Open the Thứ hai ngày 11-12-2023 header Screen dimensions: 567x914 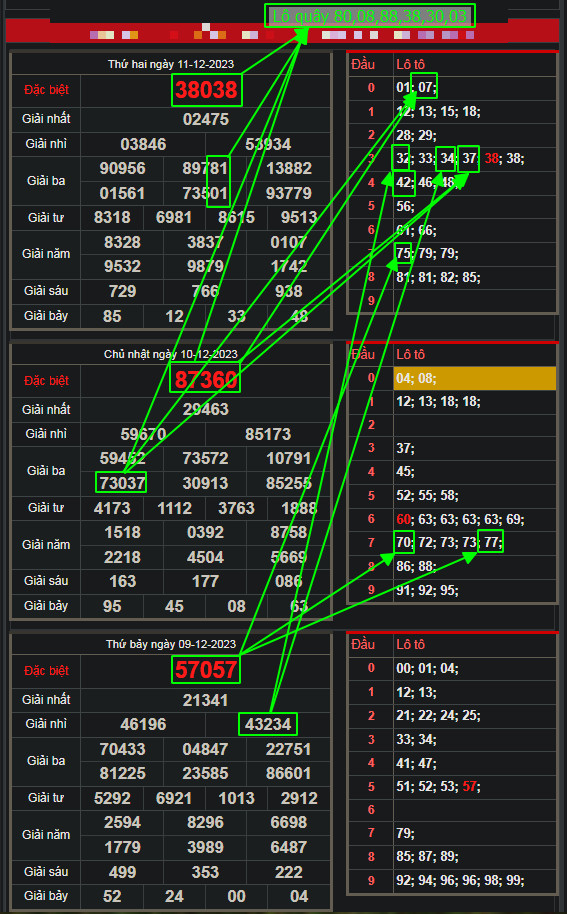[x=171, y=64]
